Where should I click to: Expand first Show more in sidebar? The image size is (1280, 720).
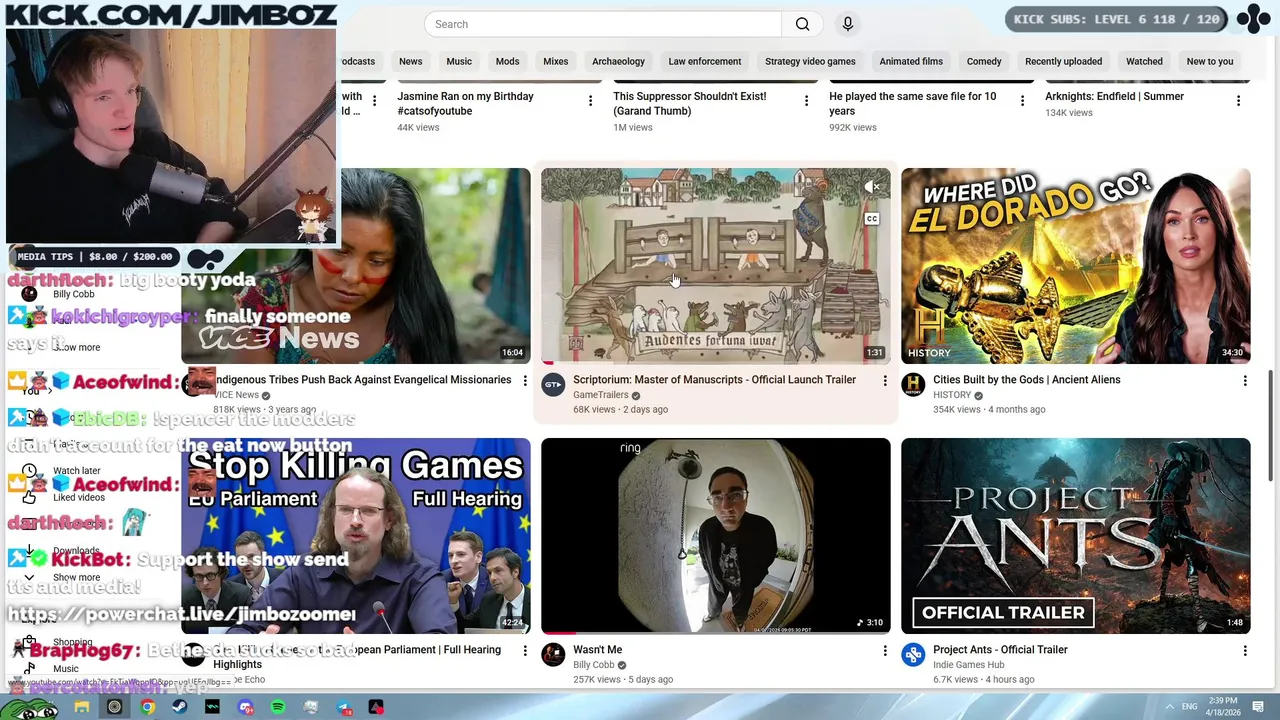77,347
